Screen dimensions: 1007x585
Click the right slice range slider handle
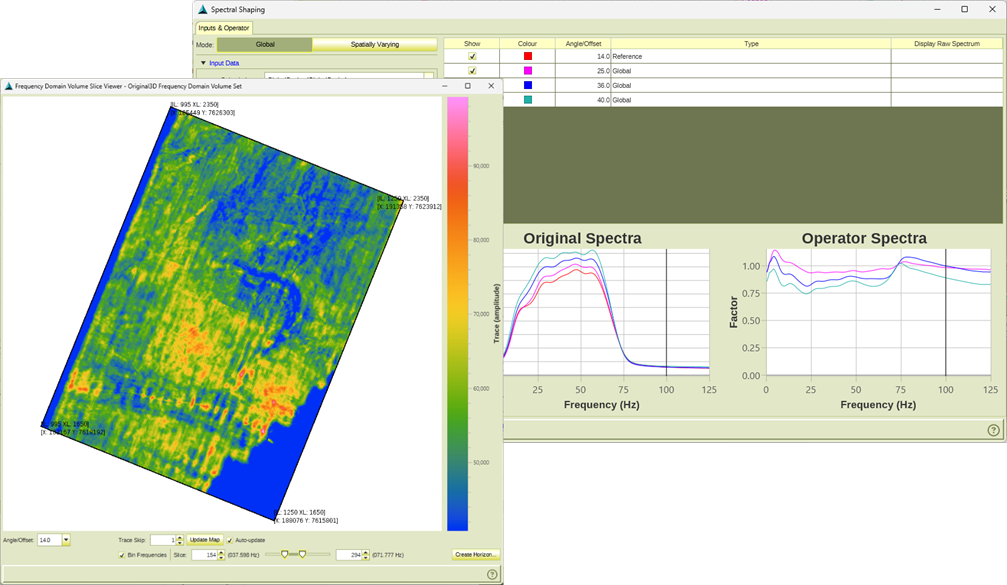click(x=302, y=554)
